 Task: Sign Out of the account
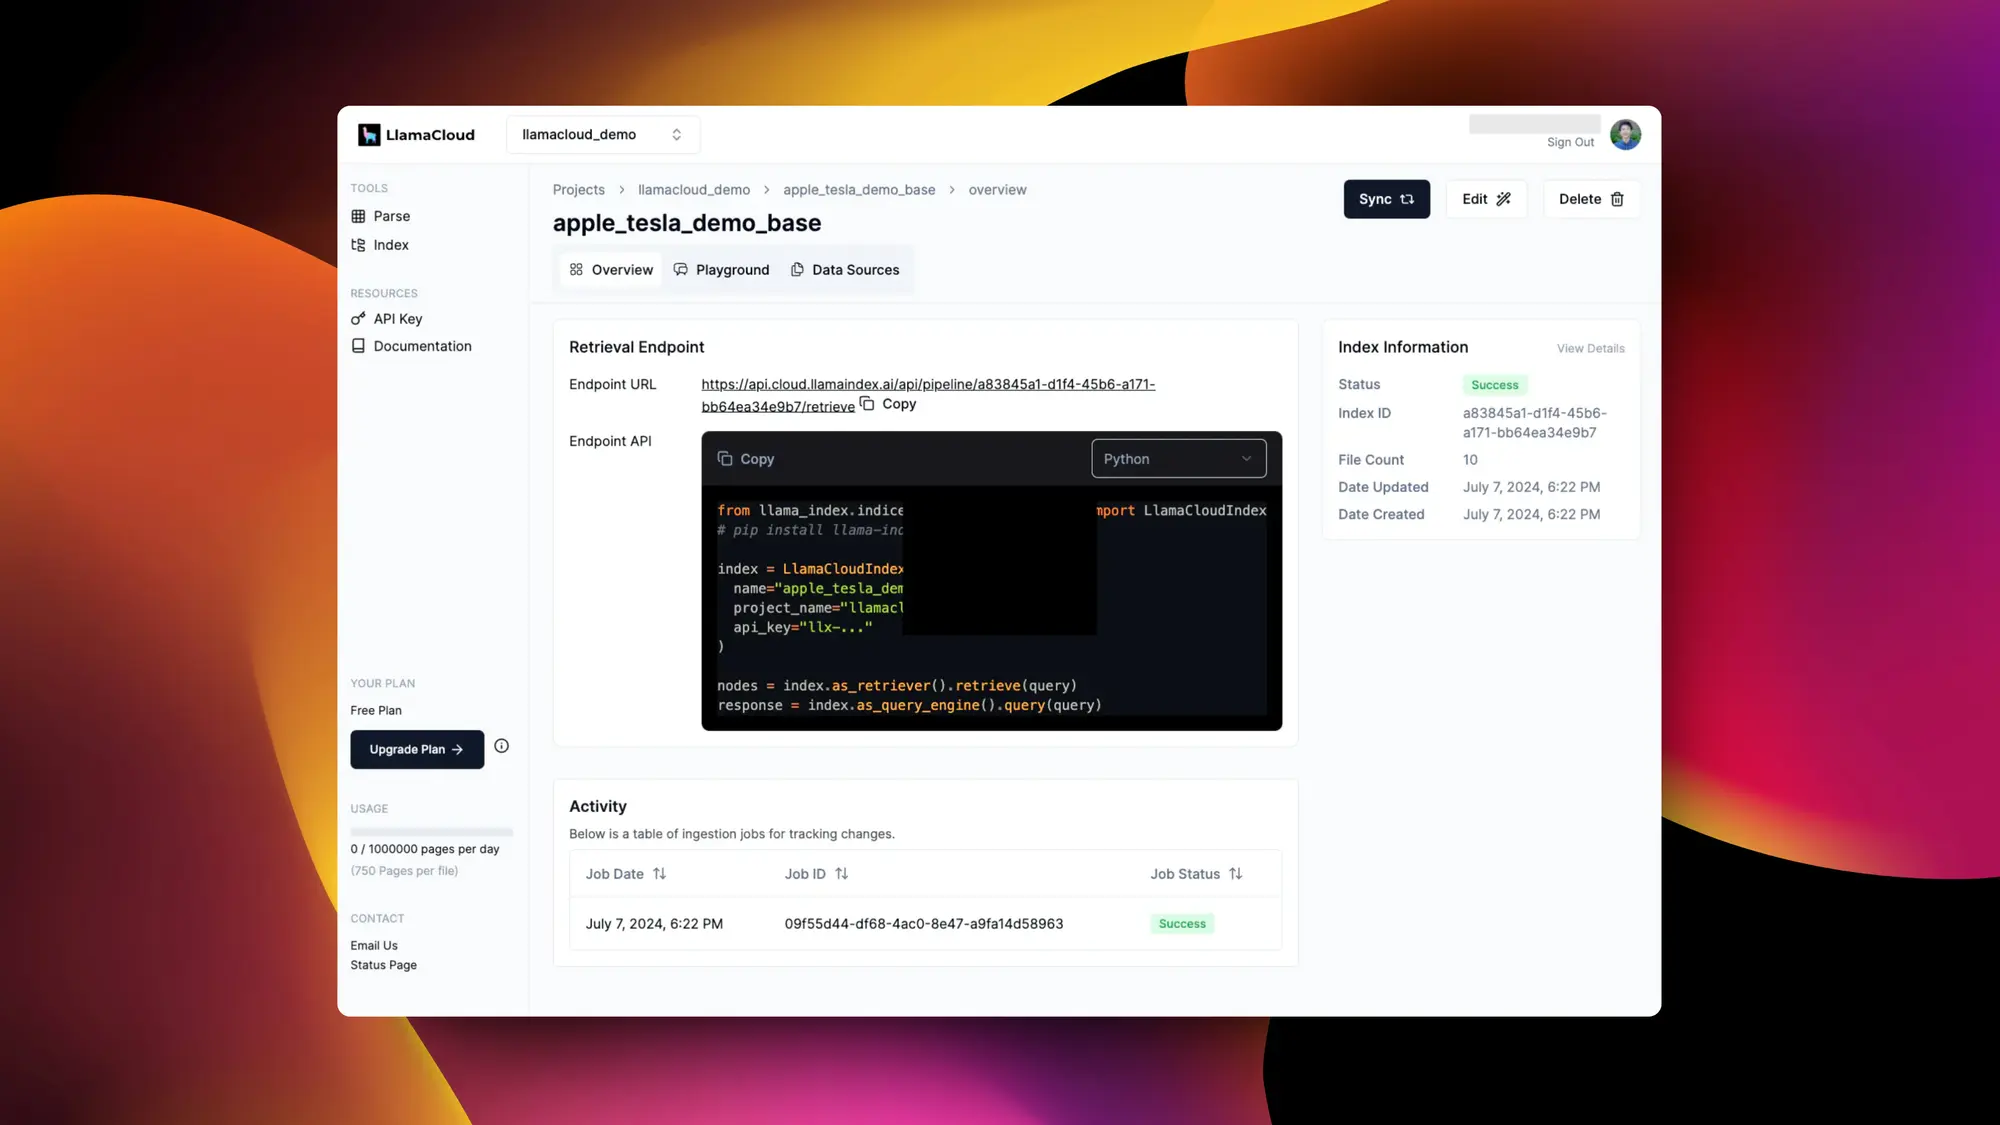point(1570,143)
